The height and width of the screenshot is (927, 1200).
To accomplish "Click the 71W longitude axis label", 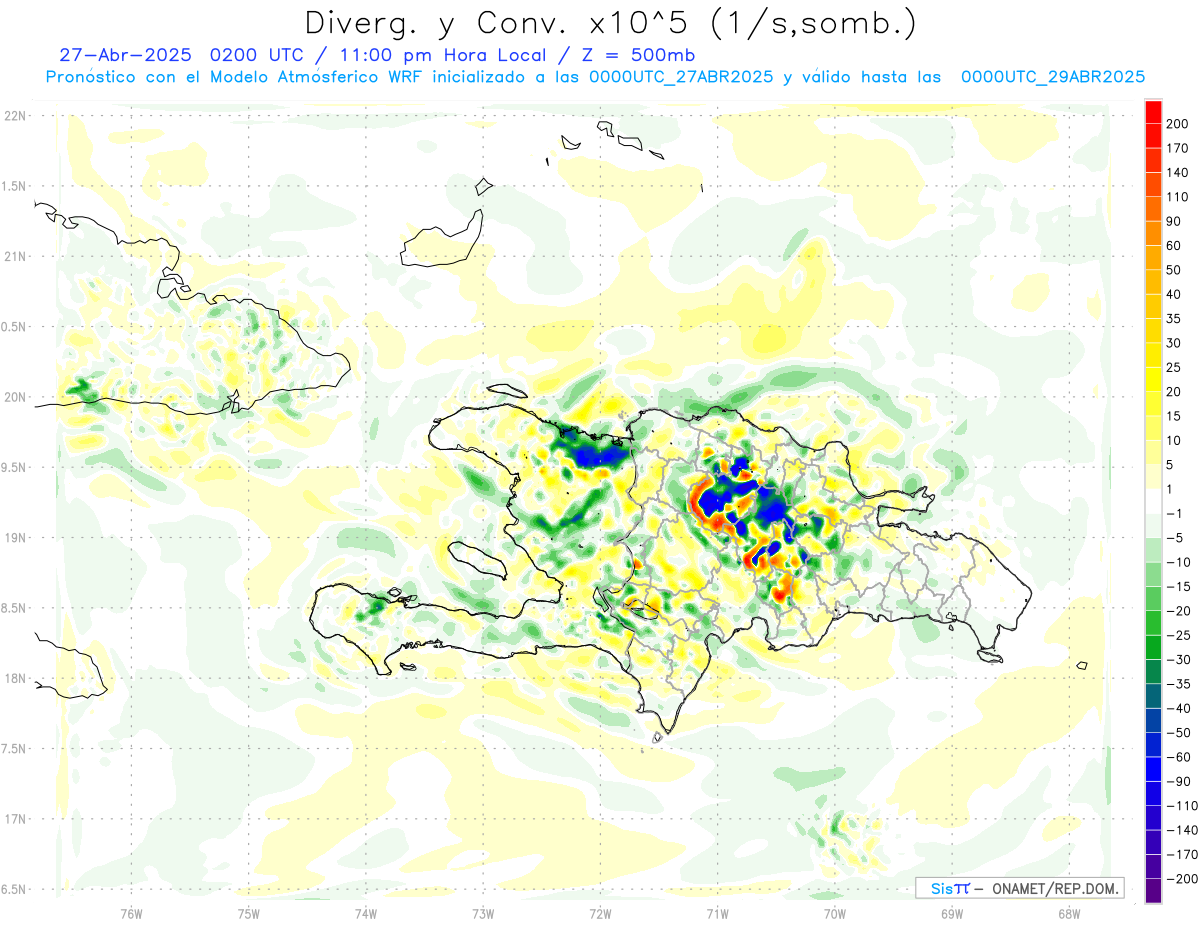I will [x=717, y=913].
